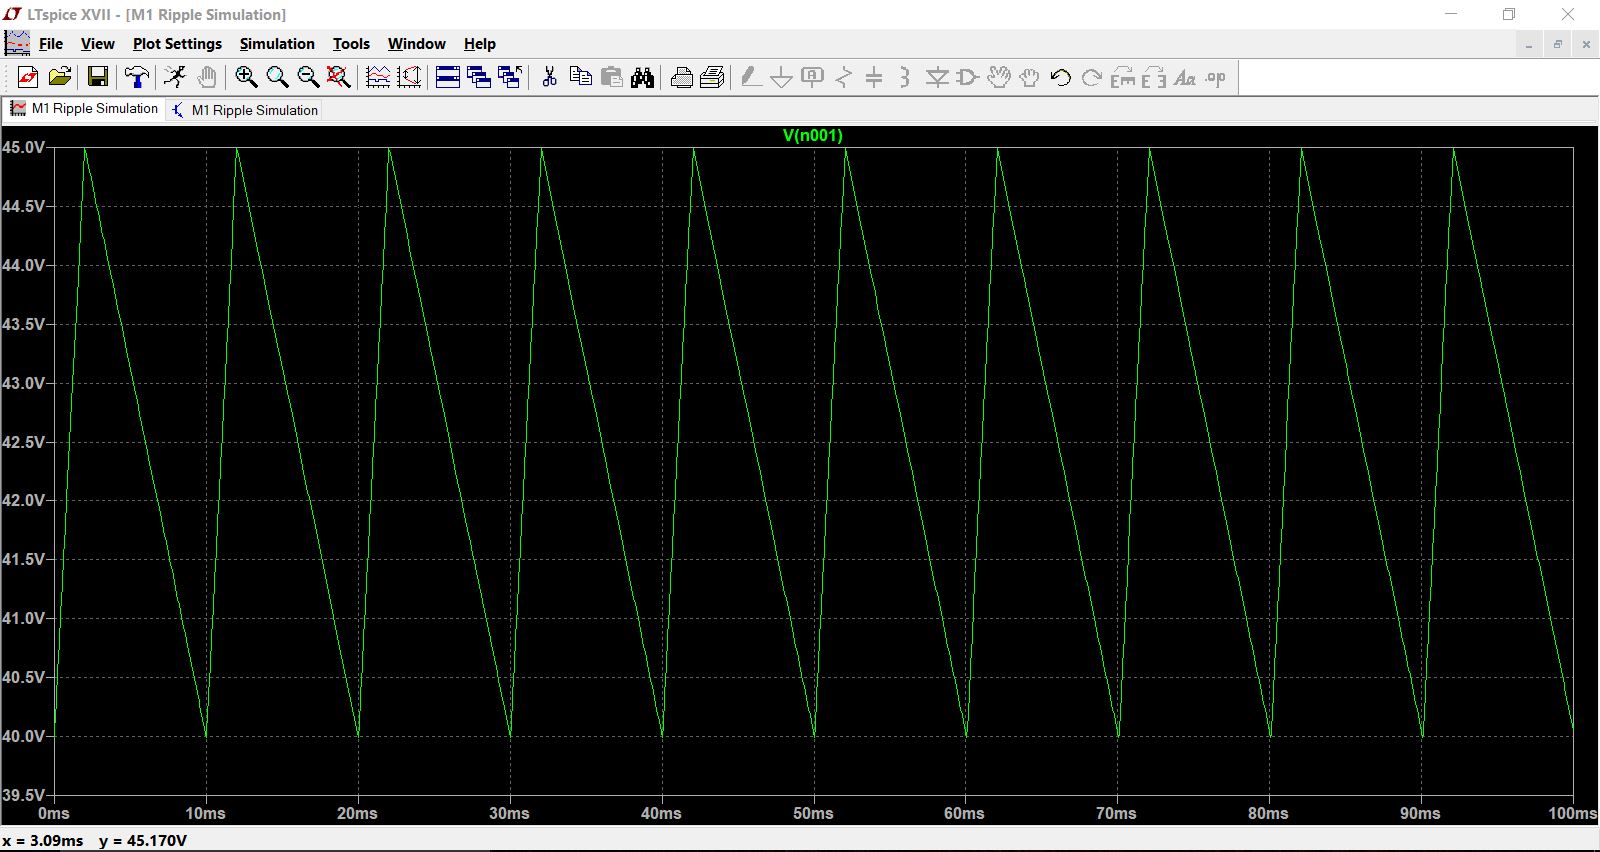The image size is (1600, 852).
Task: Click the 0ms horizontal axis label
Action: pyautogui.click(x=54, y=813)
